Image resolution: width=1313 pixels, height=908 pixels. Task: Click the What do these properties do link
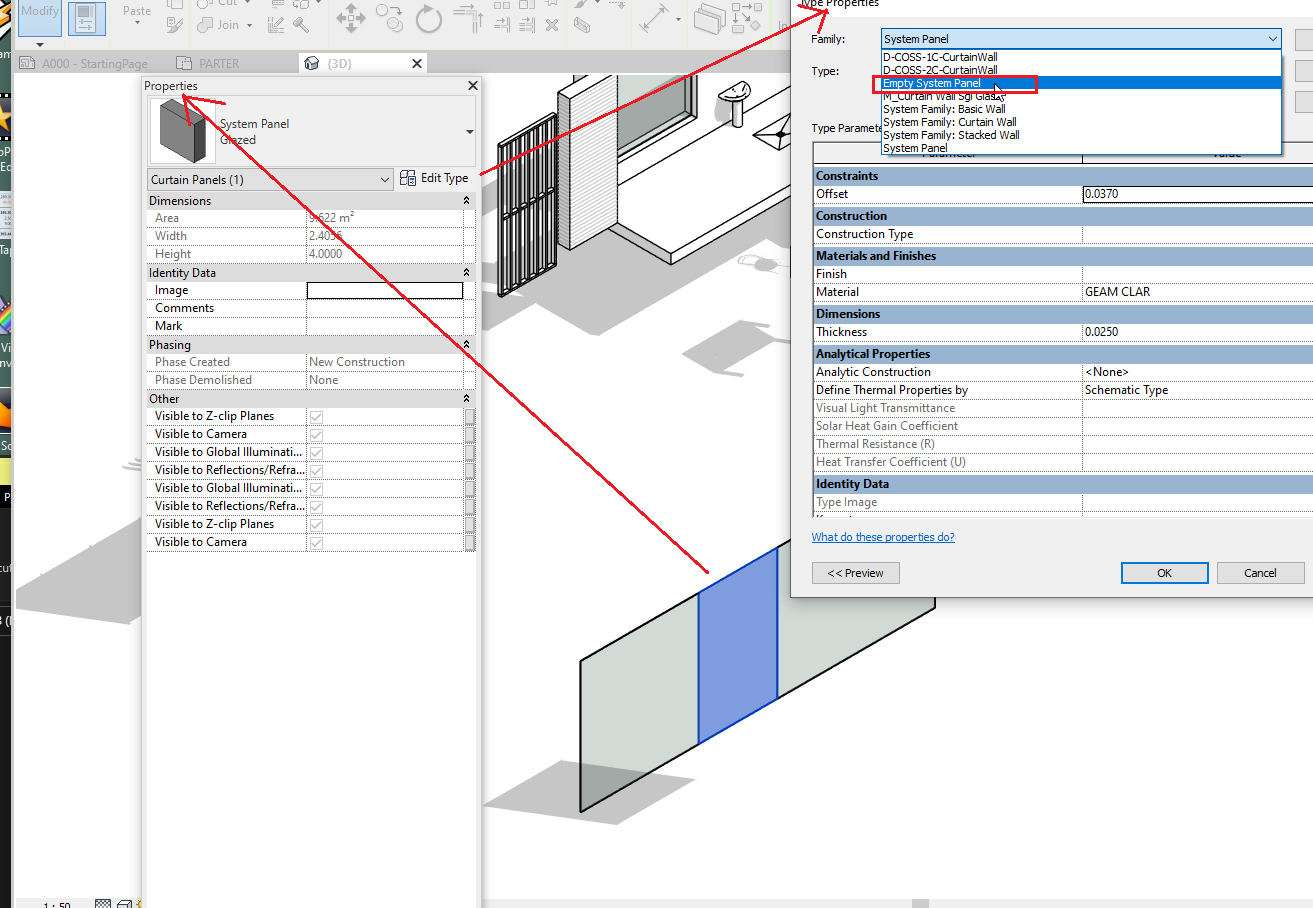click(x=882, y=537)
